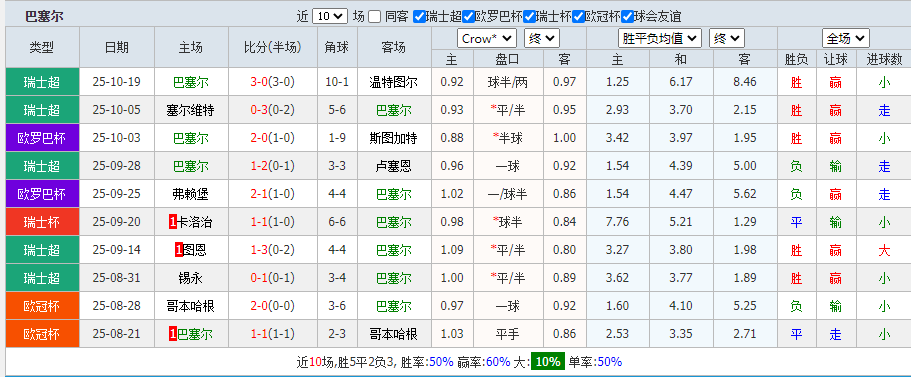Open away team 斯图加特 link
Screen dimensions: 911x377
(393, 138)
